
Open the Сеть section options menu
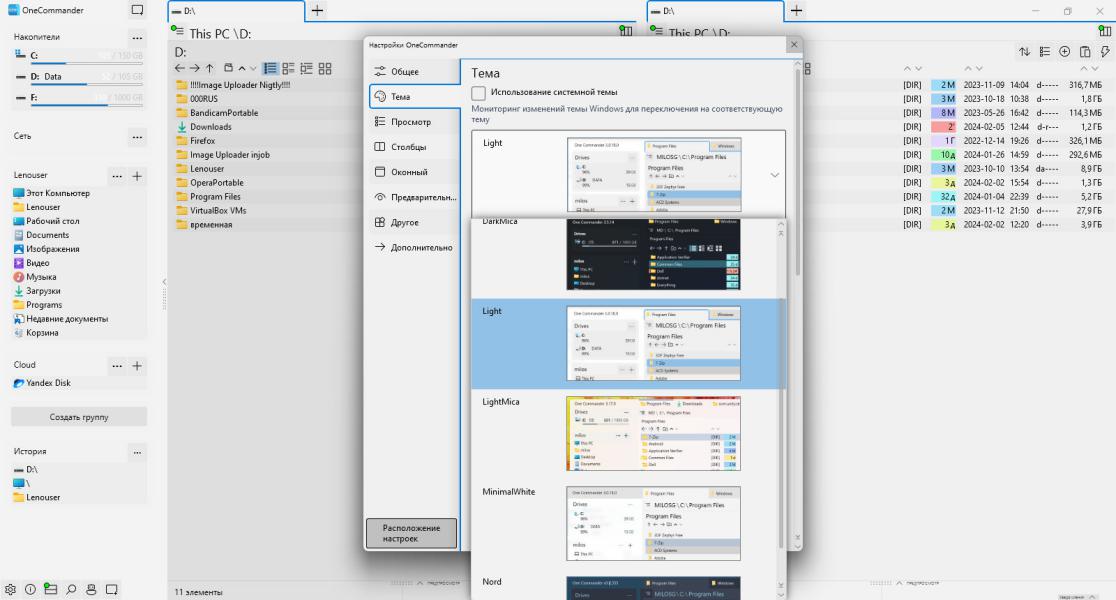click(137, 136)
